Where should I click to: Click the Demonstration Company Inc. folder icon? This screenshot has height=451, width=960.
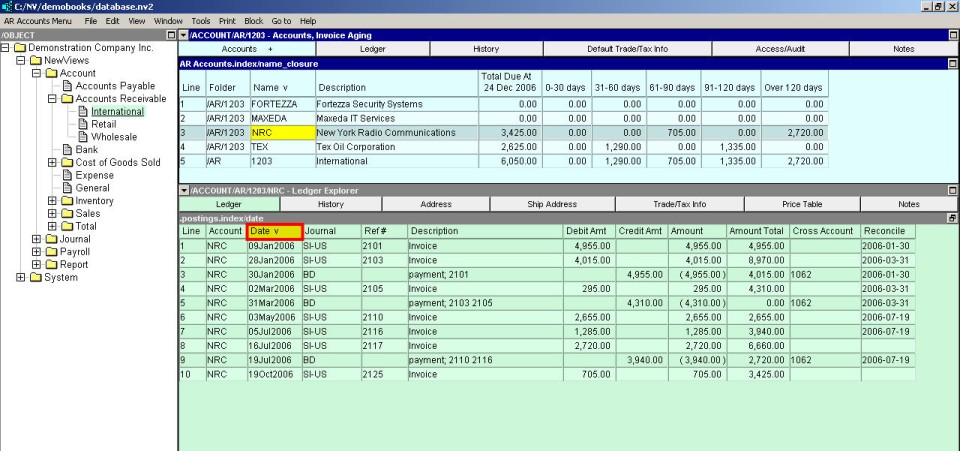[19, 48]
